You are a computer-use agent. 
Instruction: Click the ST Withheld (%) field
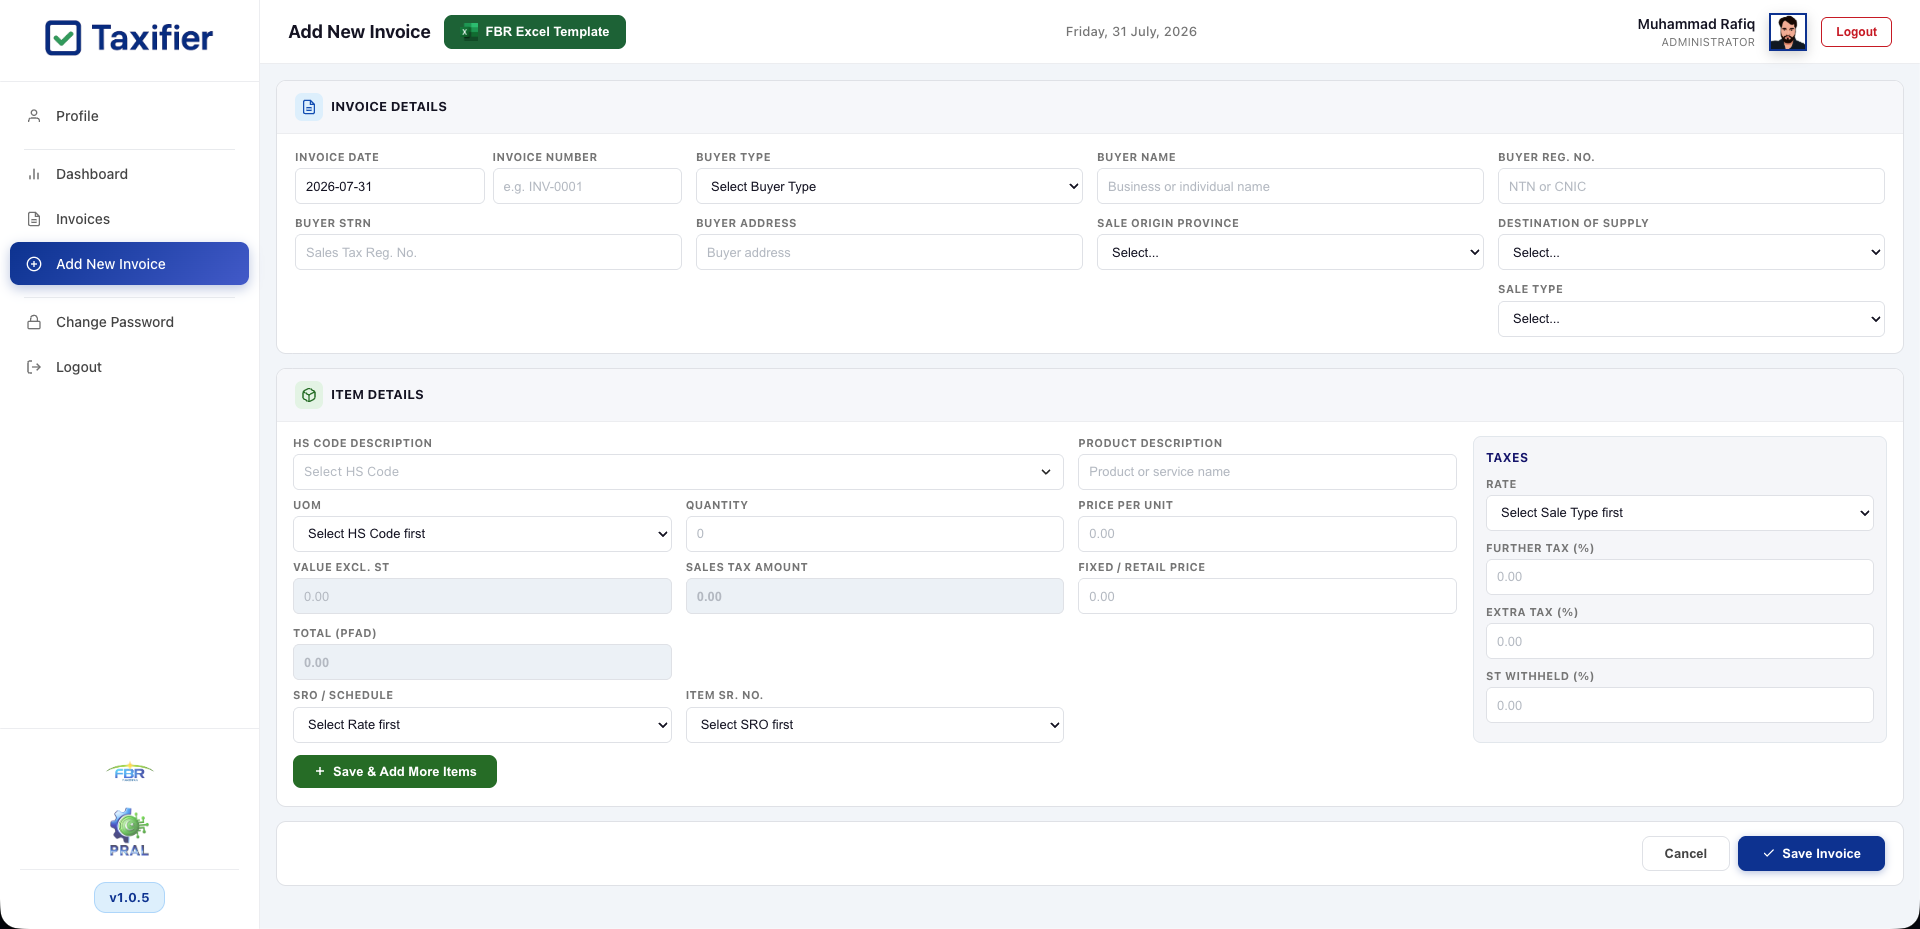pyautogui.click(x=1680, y=705)
